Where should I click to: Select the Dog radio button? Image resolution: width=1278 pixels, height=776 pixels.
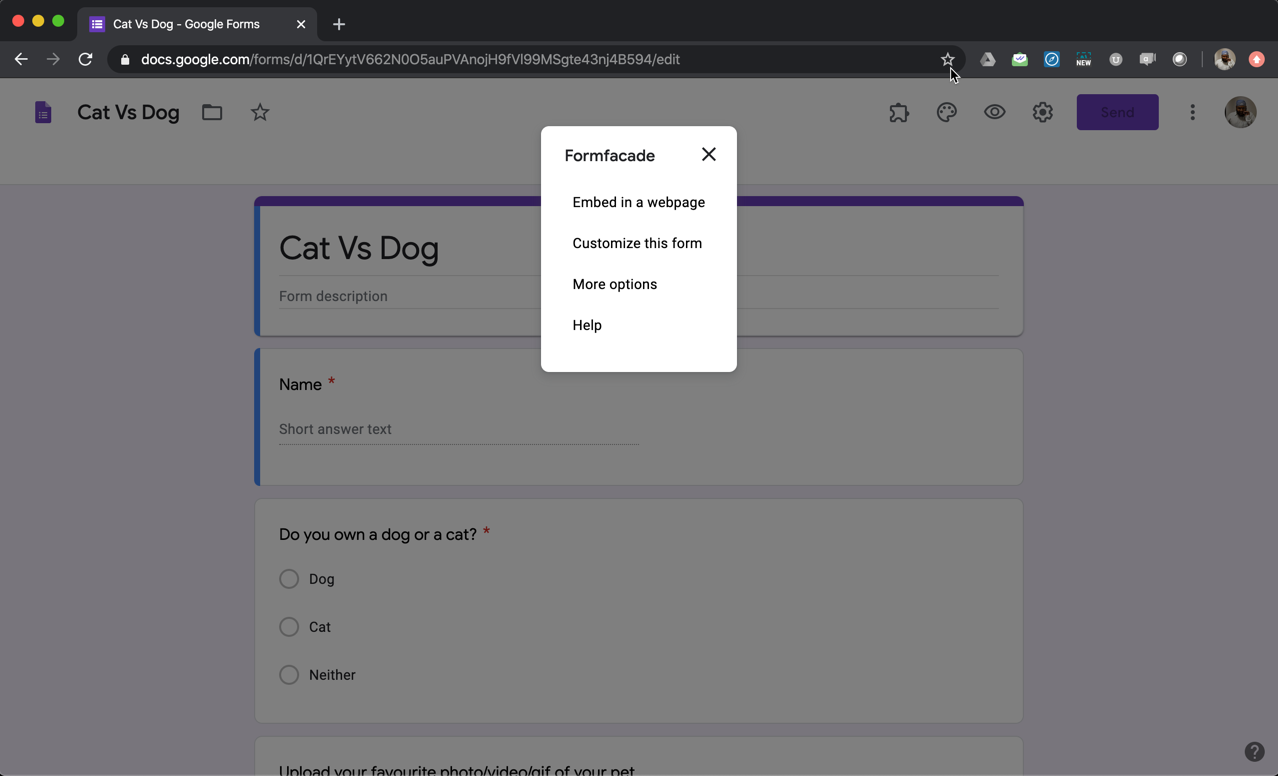point(288,578)
